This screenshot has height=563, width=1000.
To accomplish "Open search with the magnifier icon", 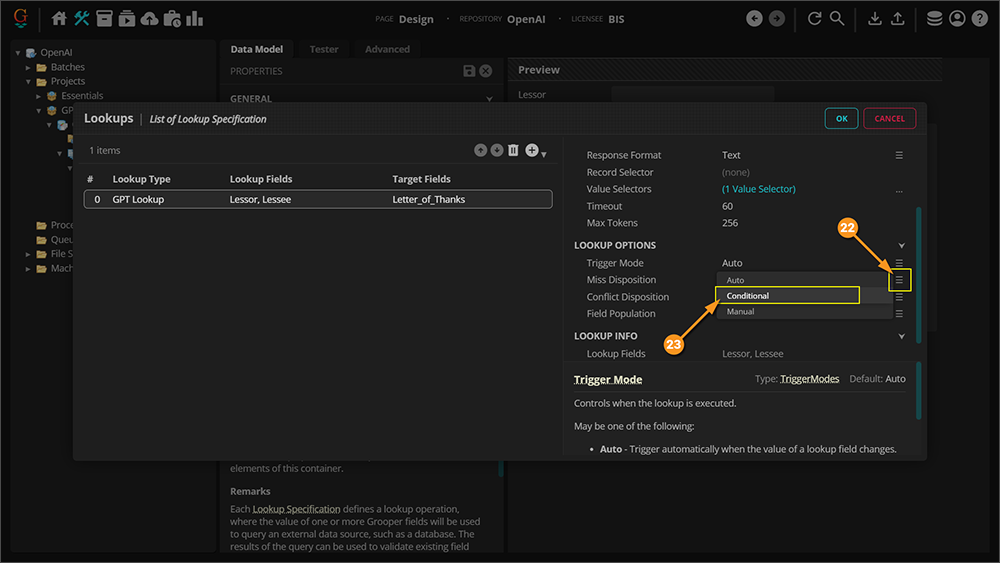I will click(837, 18).
